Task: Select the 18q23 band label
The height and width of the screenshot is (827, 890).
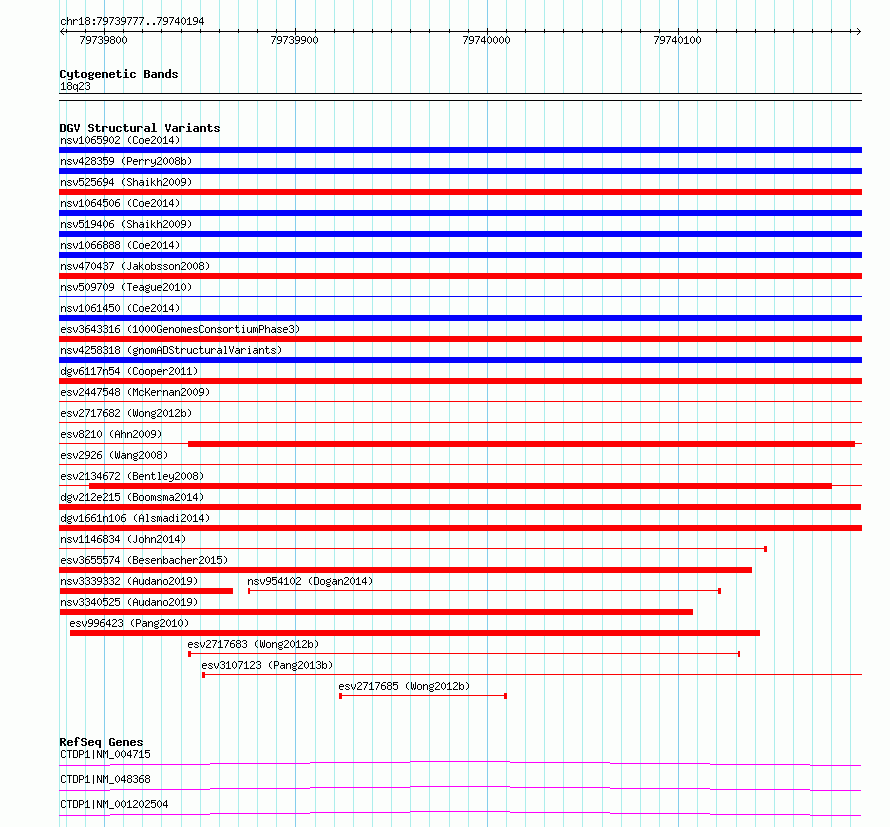Action: 75,86
